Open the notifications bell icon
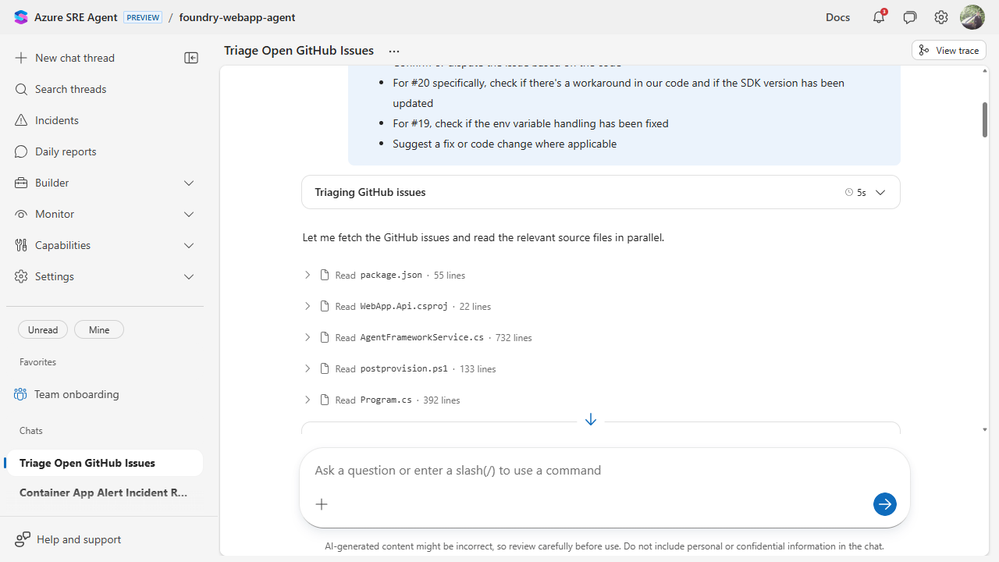 tap(879, 17)
